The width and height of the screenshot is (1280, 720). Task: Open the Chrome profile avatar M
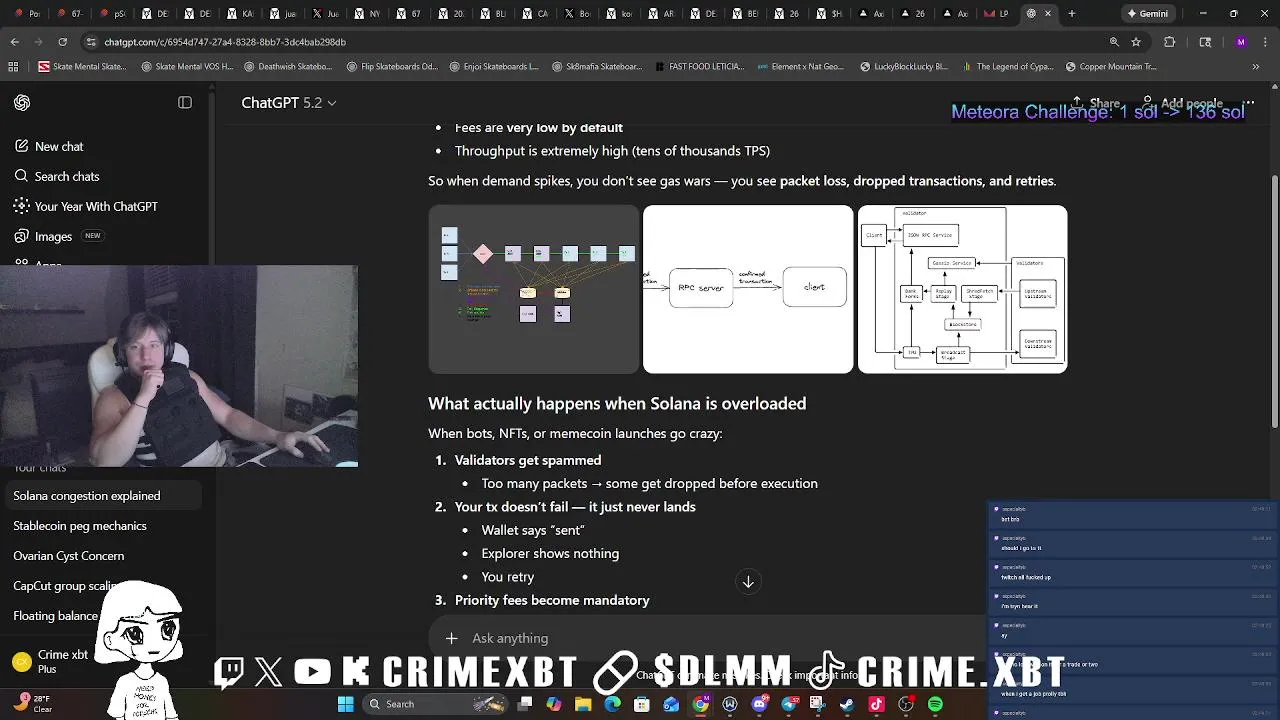coord(1241,42)
